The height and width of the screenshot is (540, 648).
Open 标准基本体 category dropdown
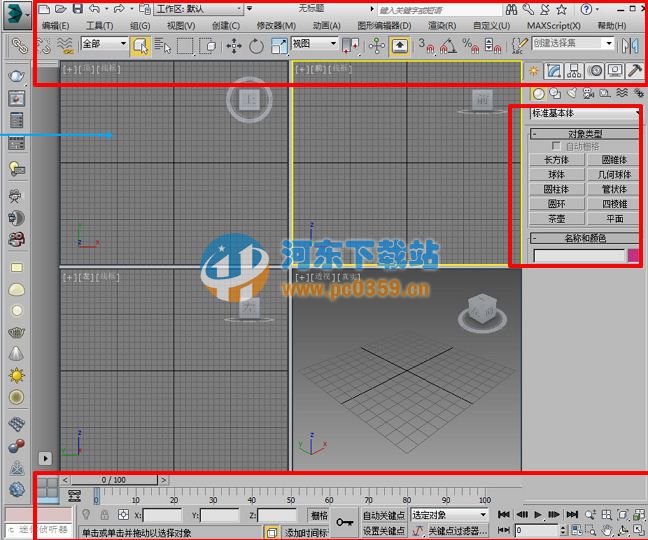tap(584, 113)
